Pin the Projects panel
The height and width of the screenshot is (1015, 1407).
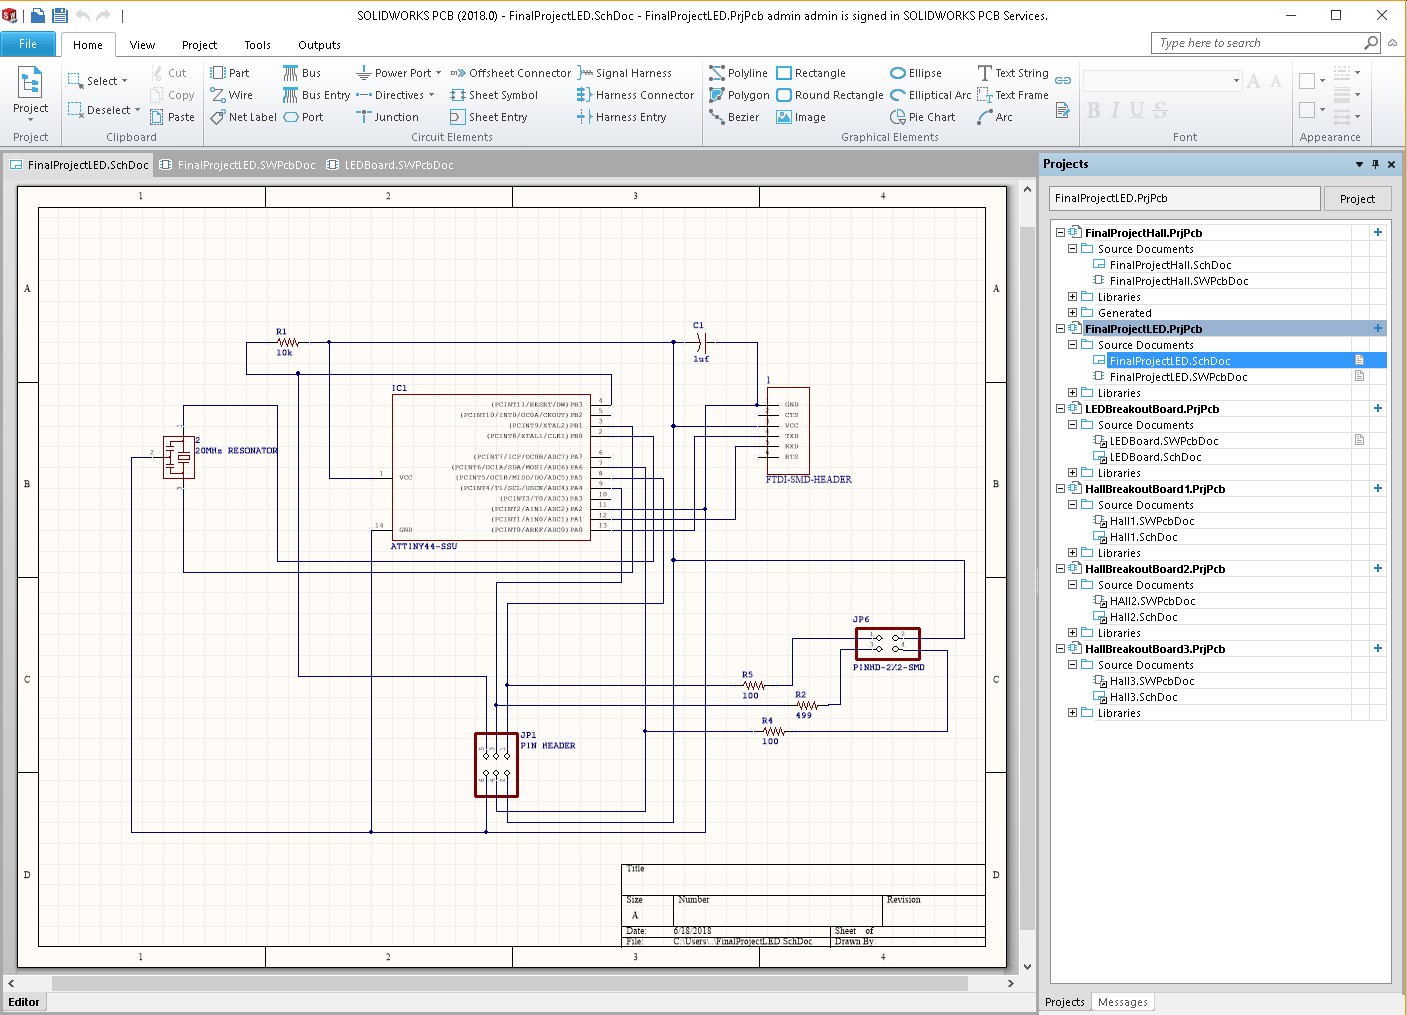pyautogui.click(x=1375, y=164)
